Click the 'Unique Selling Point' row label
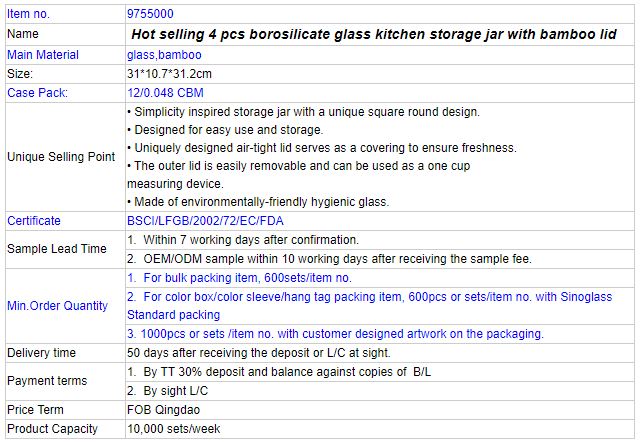 coord(61,157)
